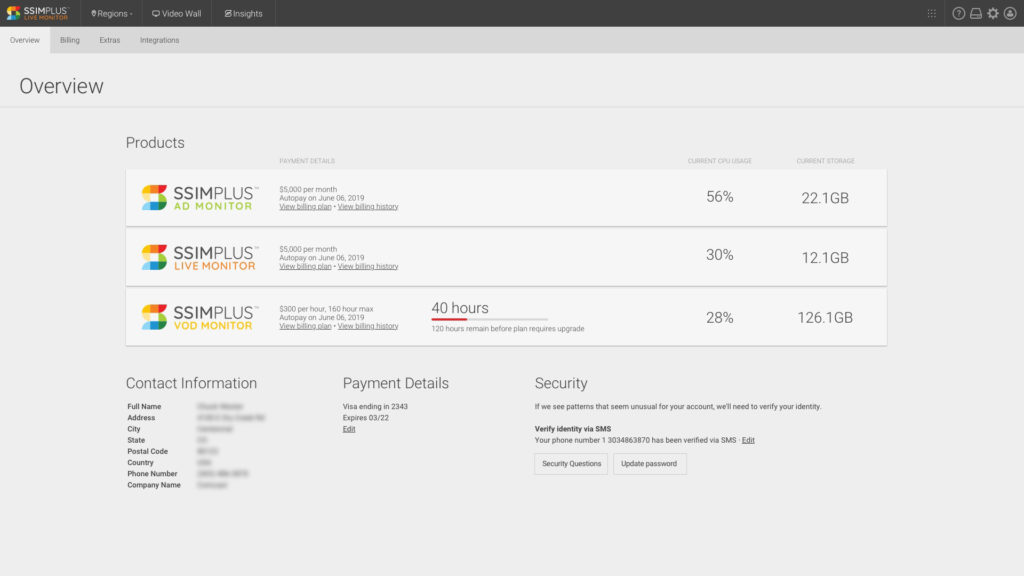The image size is (1024, 576).
Task: Select the Extras tab
Action: (109, 40)
